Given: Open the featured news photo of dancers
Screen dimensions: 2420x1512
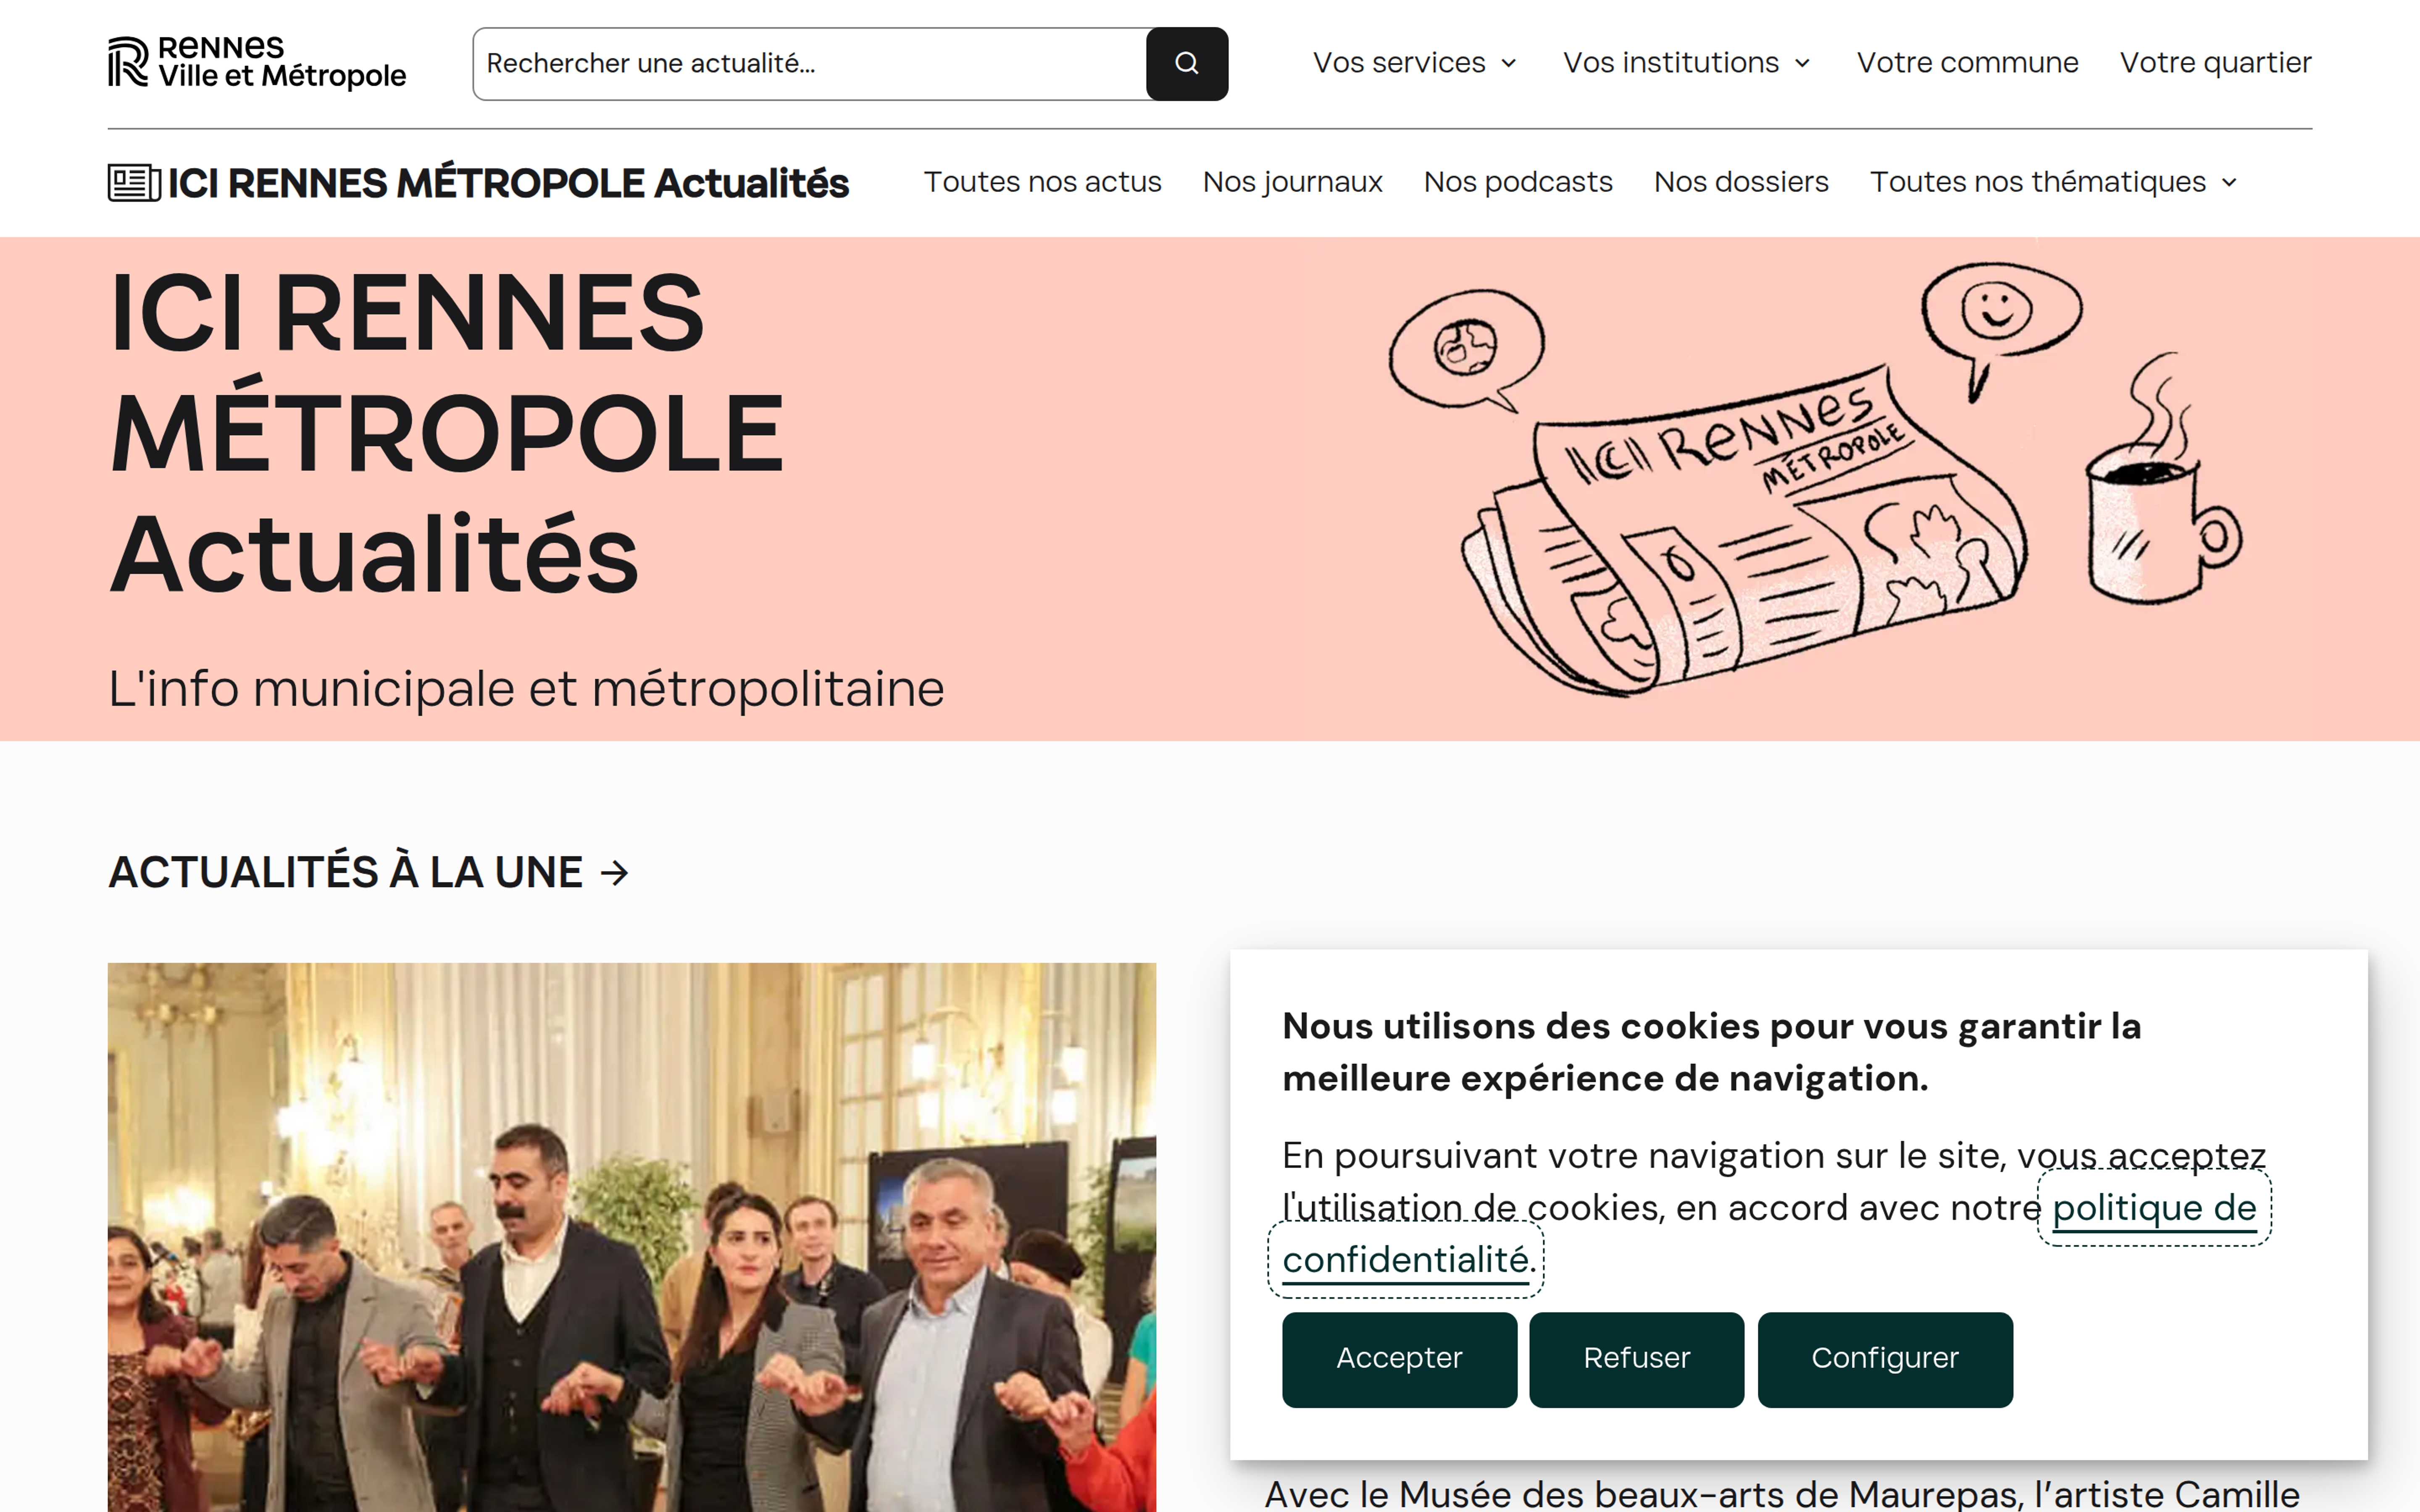Looking at the screenshot, I should [x=632, y=1237].
